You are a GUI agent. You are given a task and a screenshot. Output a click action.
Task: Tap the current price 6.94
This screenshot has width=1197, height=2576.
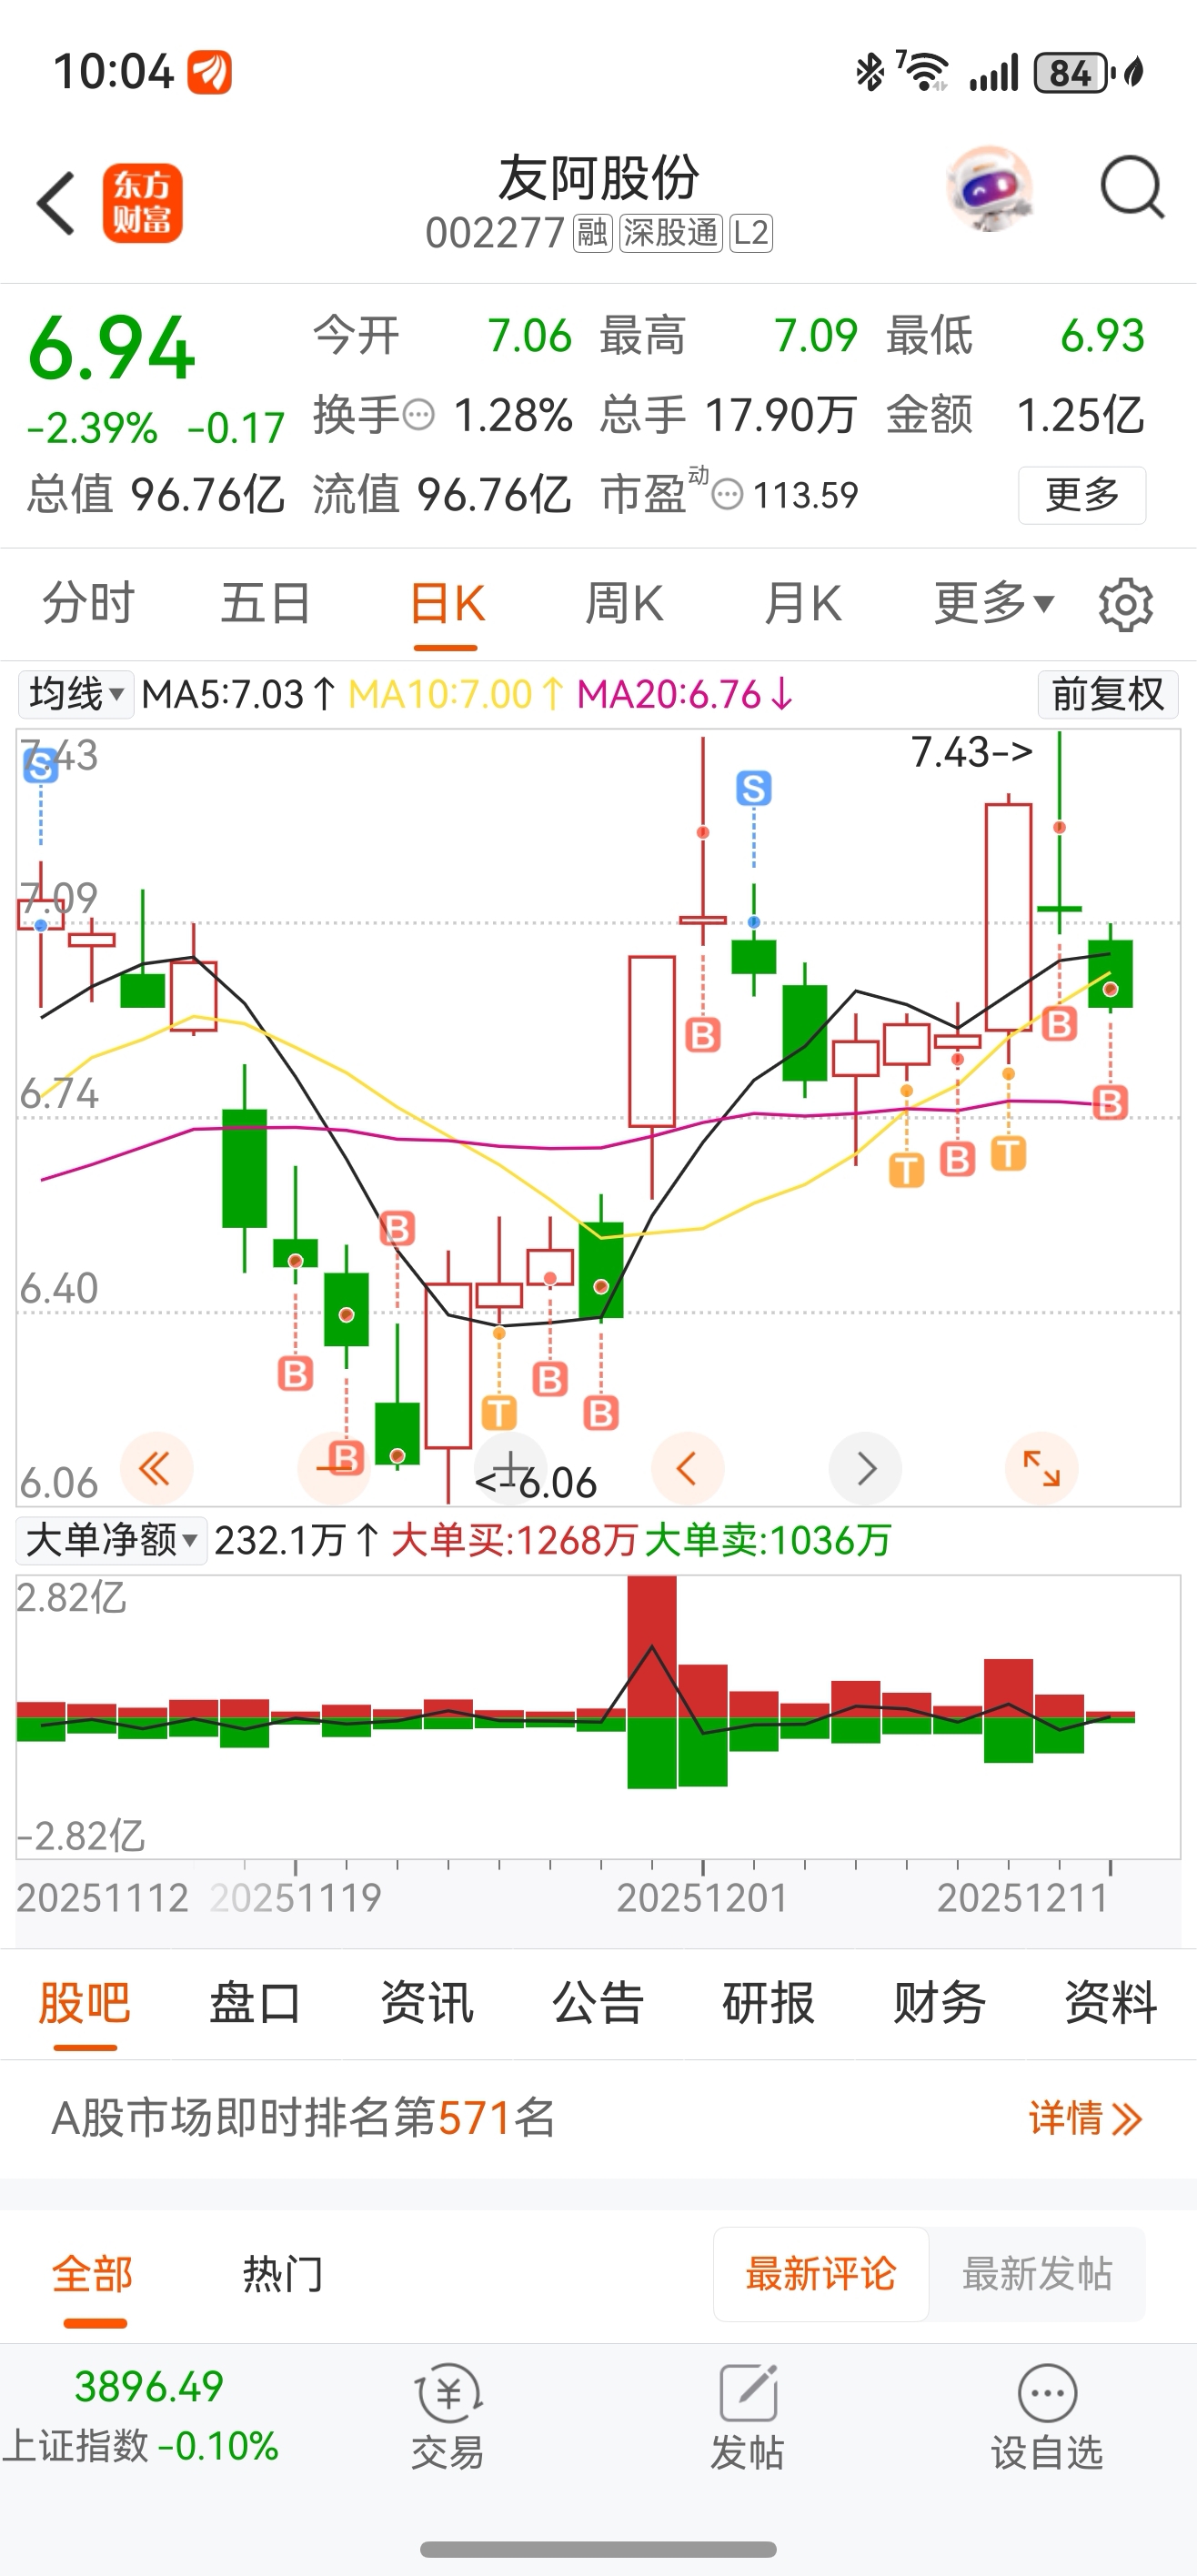112,349
